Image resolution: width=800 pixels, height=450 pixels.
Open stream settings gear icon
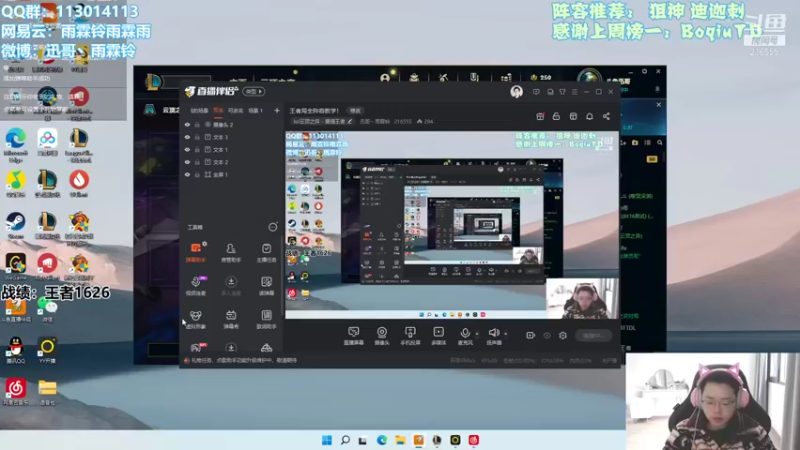563,335
